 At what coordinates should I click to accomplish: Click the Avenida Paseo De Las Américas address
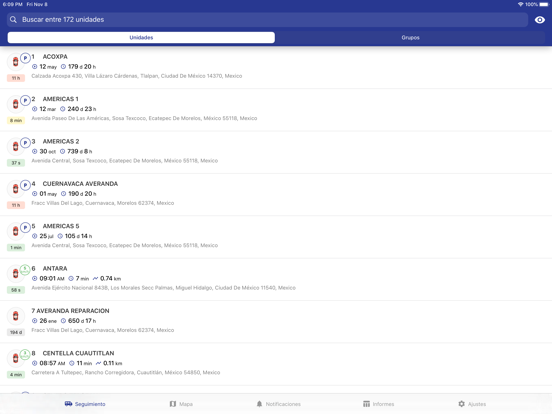click(x=144, y=118)
